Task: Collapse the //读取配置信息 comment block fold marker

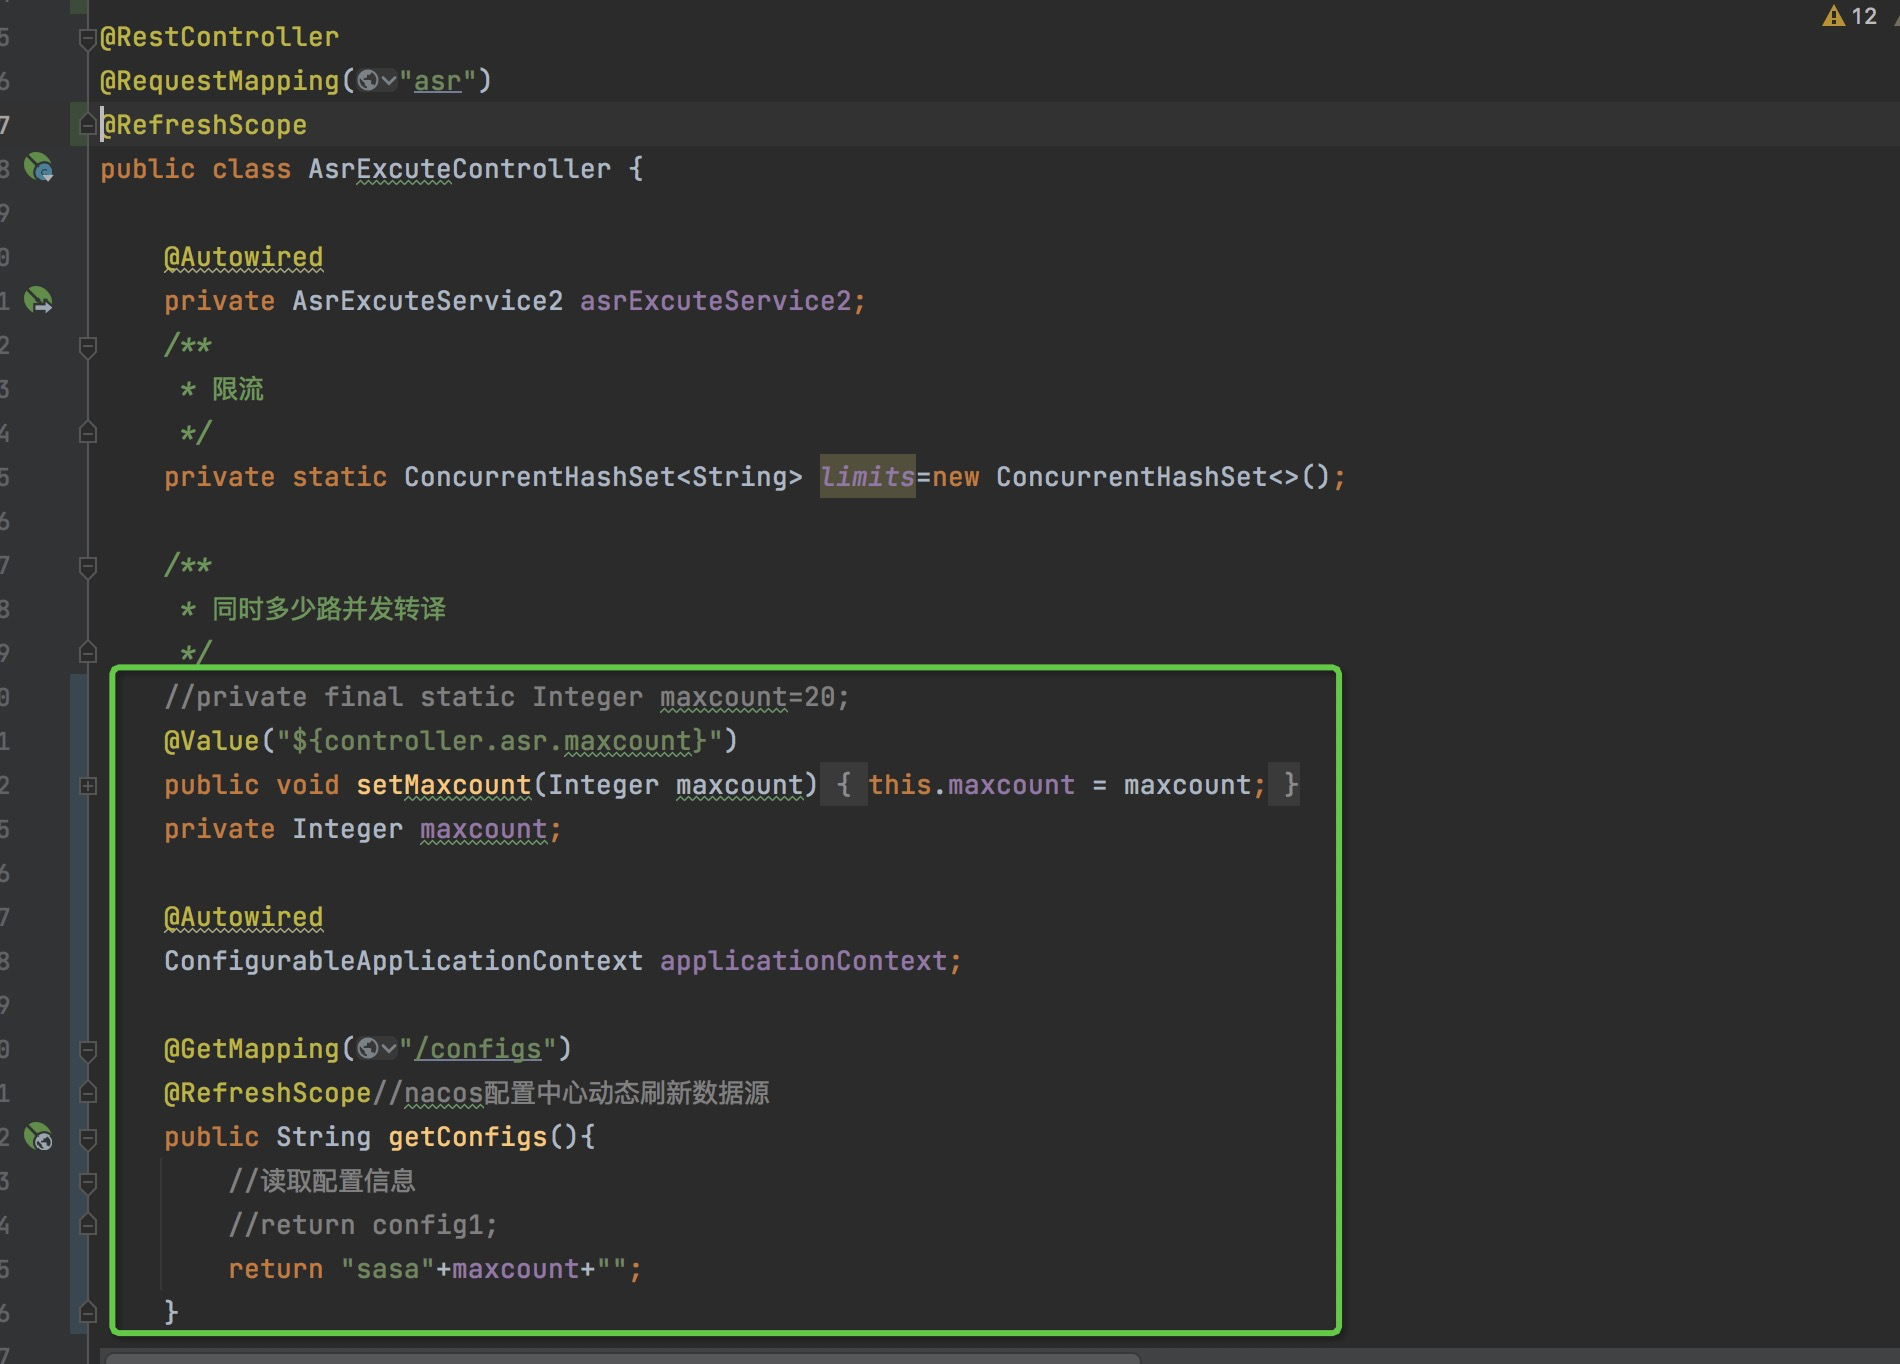Action: [x=88, y=1182]
